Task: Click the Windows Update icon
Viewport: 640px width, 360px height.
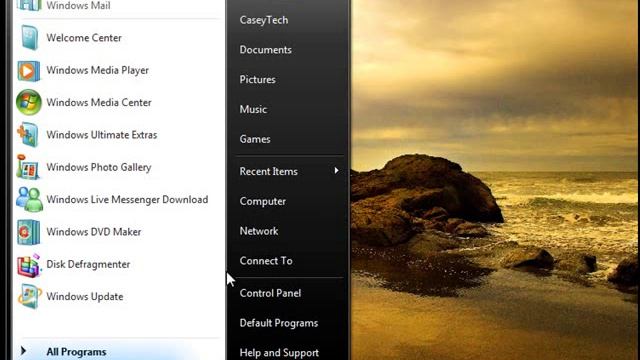Action: 29,297
